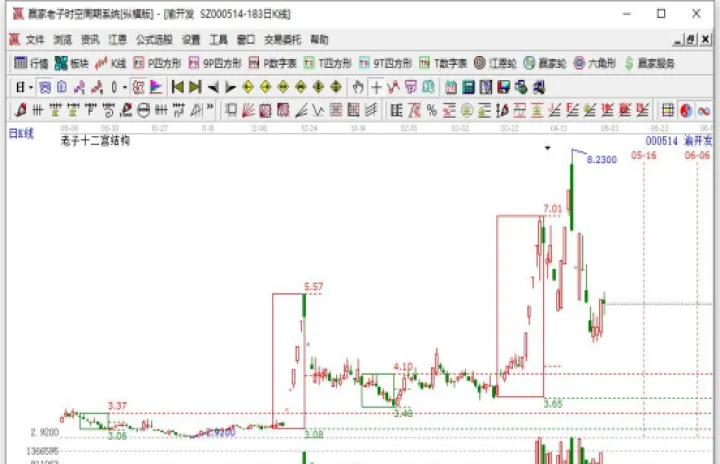Viewport: 720px width, 464px height.
Task: Step chart left with black arrow
Action: point(213,87)
